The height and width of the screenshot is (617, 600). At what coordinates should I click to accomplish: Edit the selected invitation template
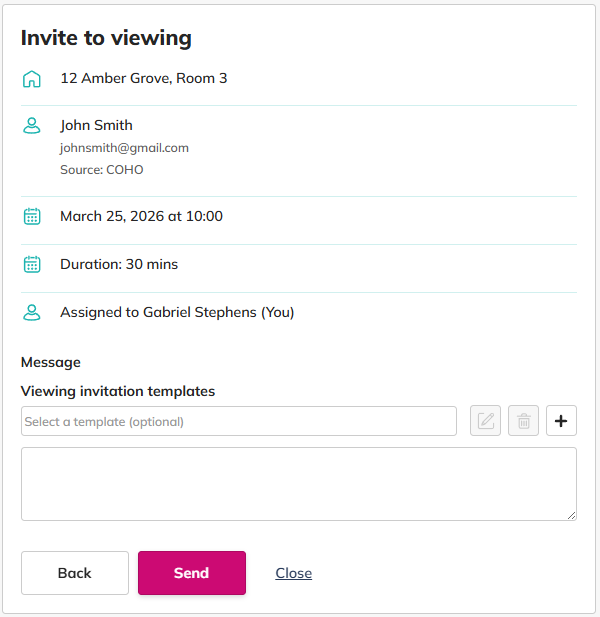click(485, 421)
